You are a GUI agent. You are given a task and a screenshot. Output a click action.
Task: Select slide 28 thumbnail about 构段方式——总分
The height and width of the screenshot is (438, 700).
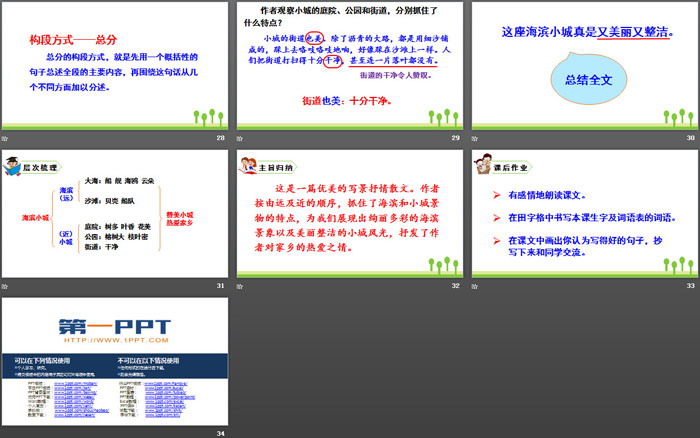coord(115,66)
